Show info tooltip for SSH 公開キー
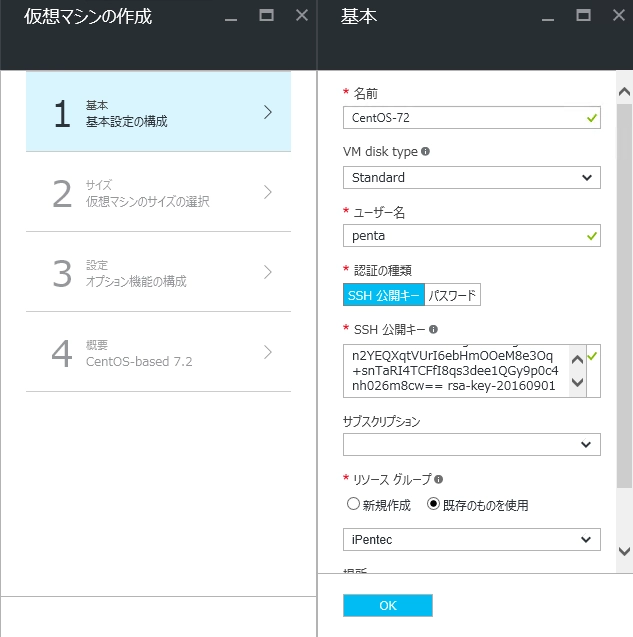 (434, 329)
